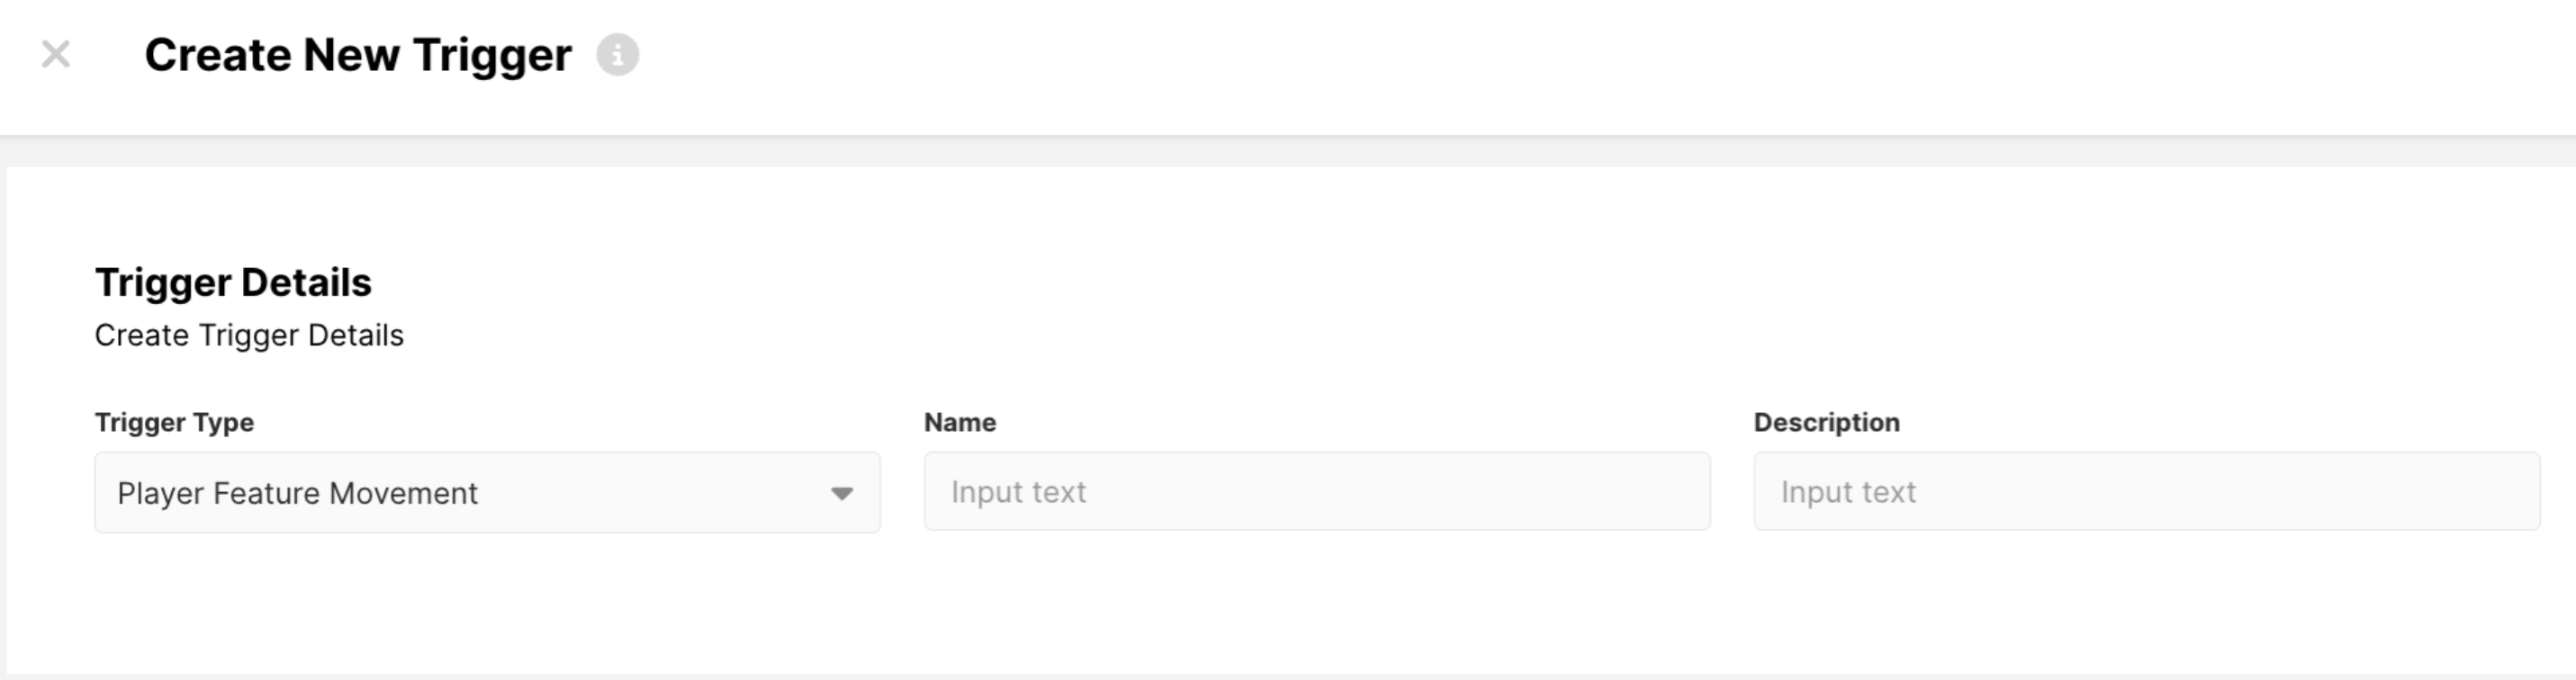This screenshot has width=2576, height=680.
Task: Click the Create New Trigger page title
Action: [x=358, y=55]
